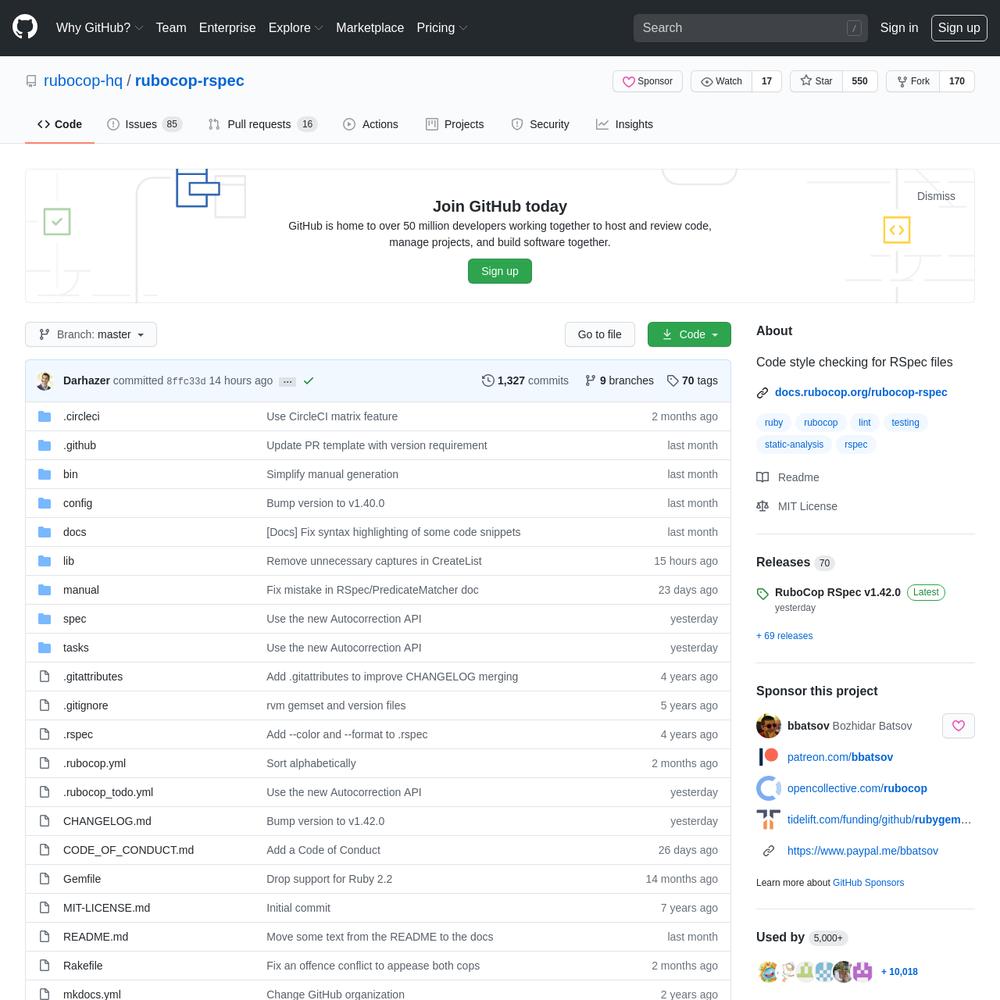This screenshot has width=1000, height=1000.
Task: Click the Rakefile file icon
Action: click(45, 966)
